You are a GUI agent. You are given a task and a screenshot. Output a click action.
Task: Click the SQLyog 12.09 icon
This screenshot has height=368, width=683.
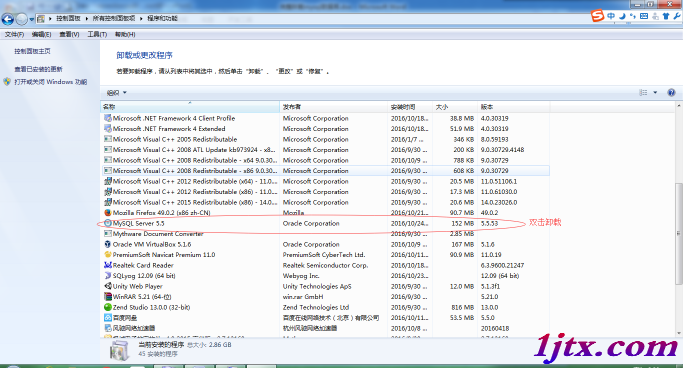[108, 275]
